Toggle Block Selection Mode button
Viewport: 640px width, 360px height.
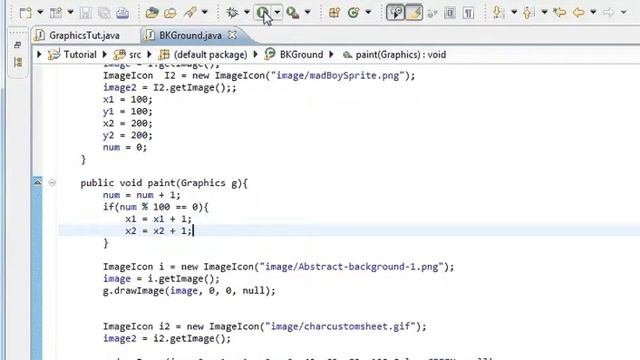tap(450, 13)
